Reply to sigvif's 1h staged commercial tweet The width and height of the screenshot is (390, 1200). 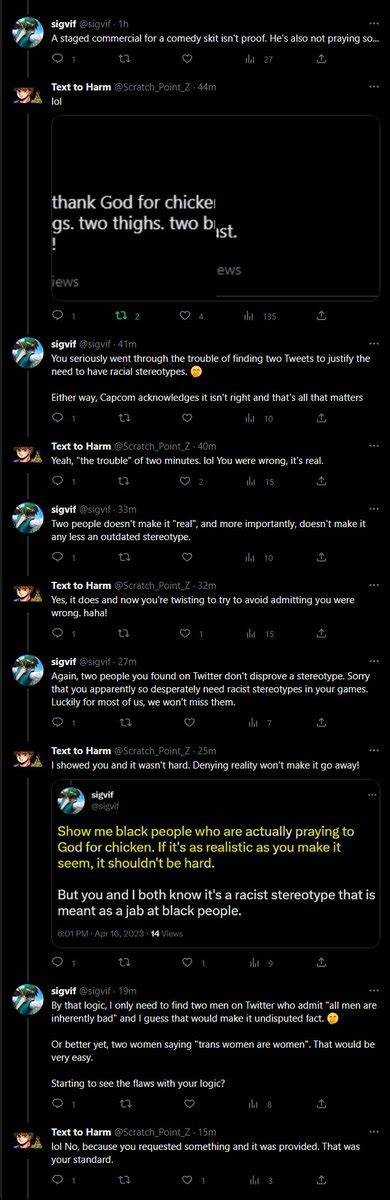57,60
